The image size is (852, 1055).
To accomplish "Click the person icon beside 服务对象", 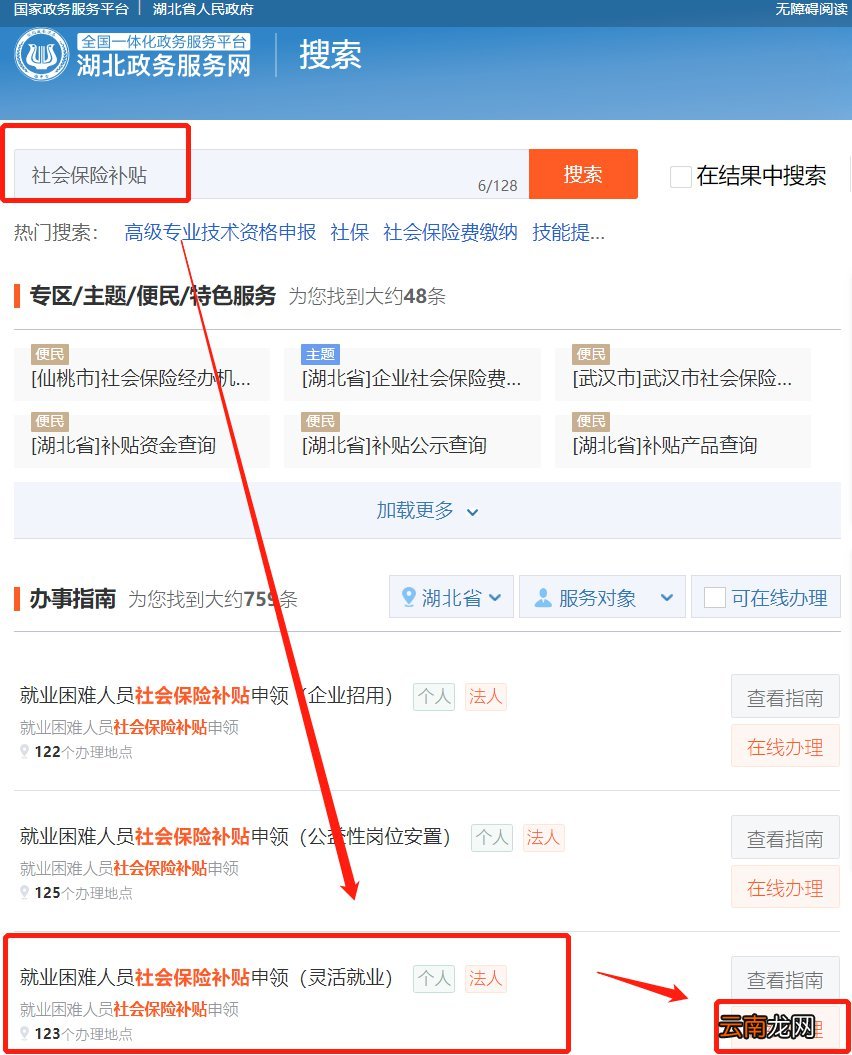I will 542,597.
